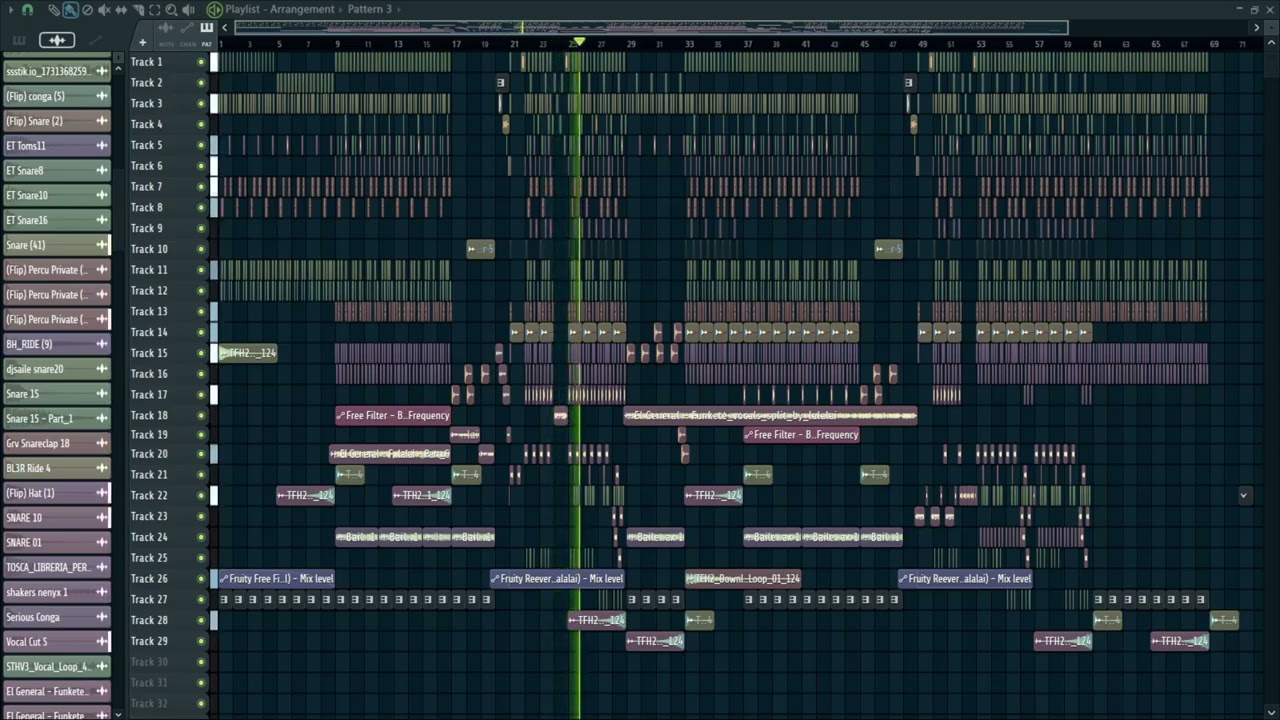Mute Track 14
Image resolution: width=1280 pixels, height=720 pixels.
click(x=201, y=332)
